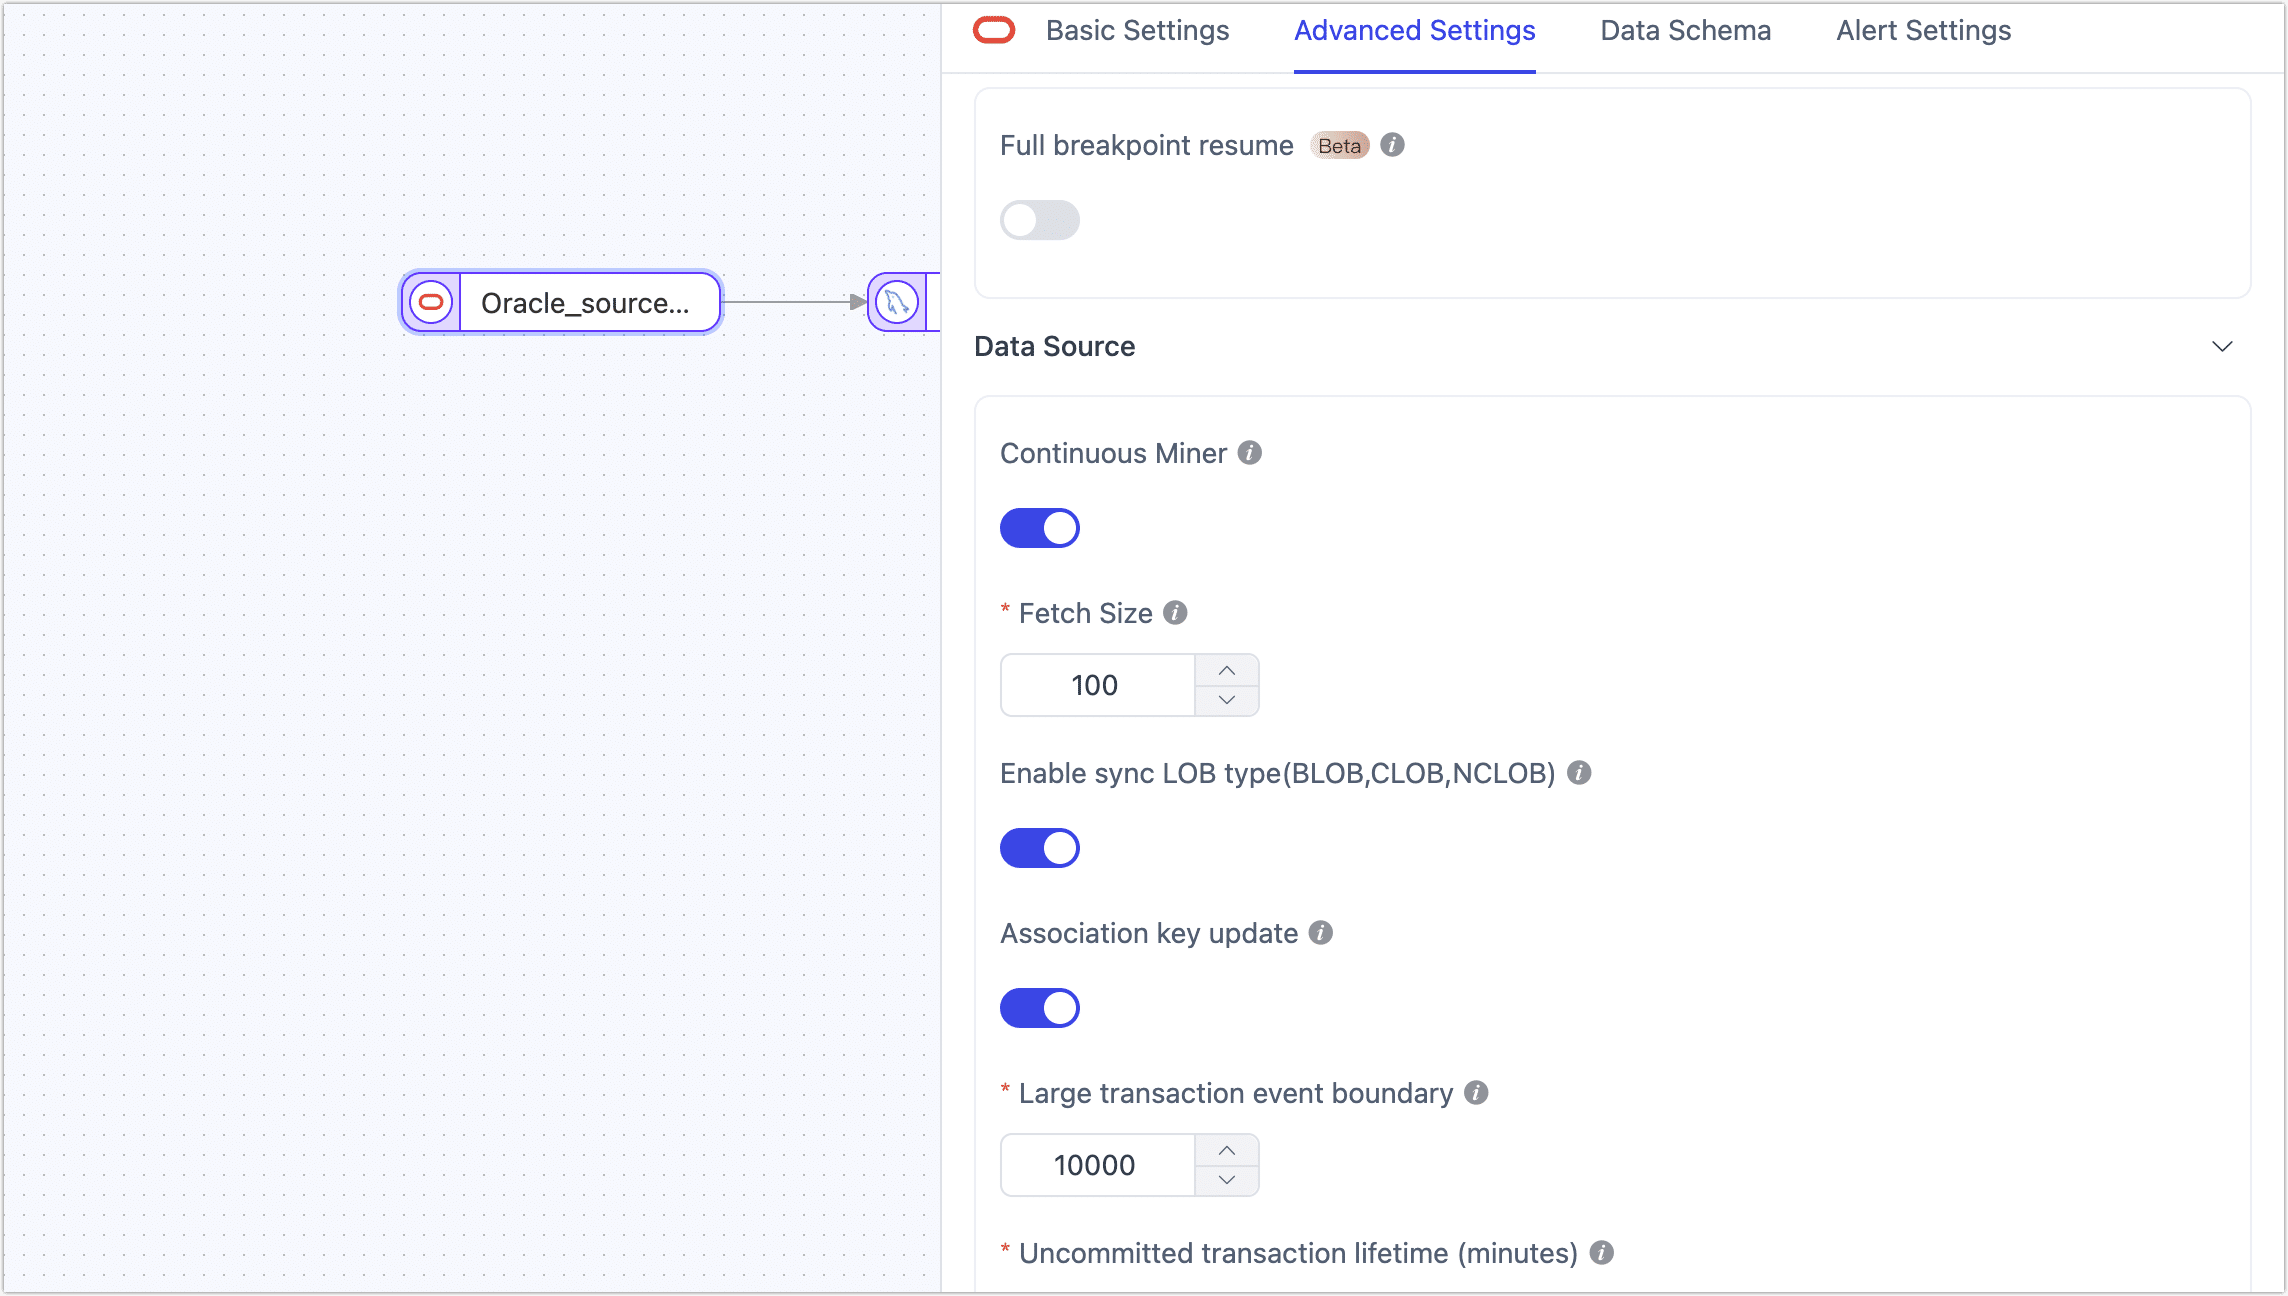Increase Fetch Size with the up stepper arrow
The height and width of the screenshot is (1296, 2288).
click(x=1227, y=669)
